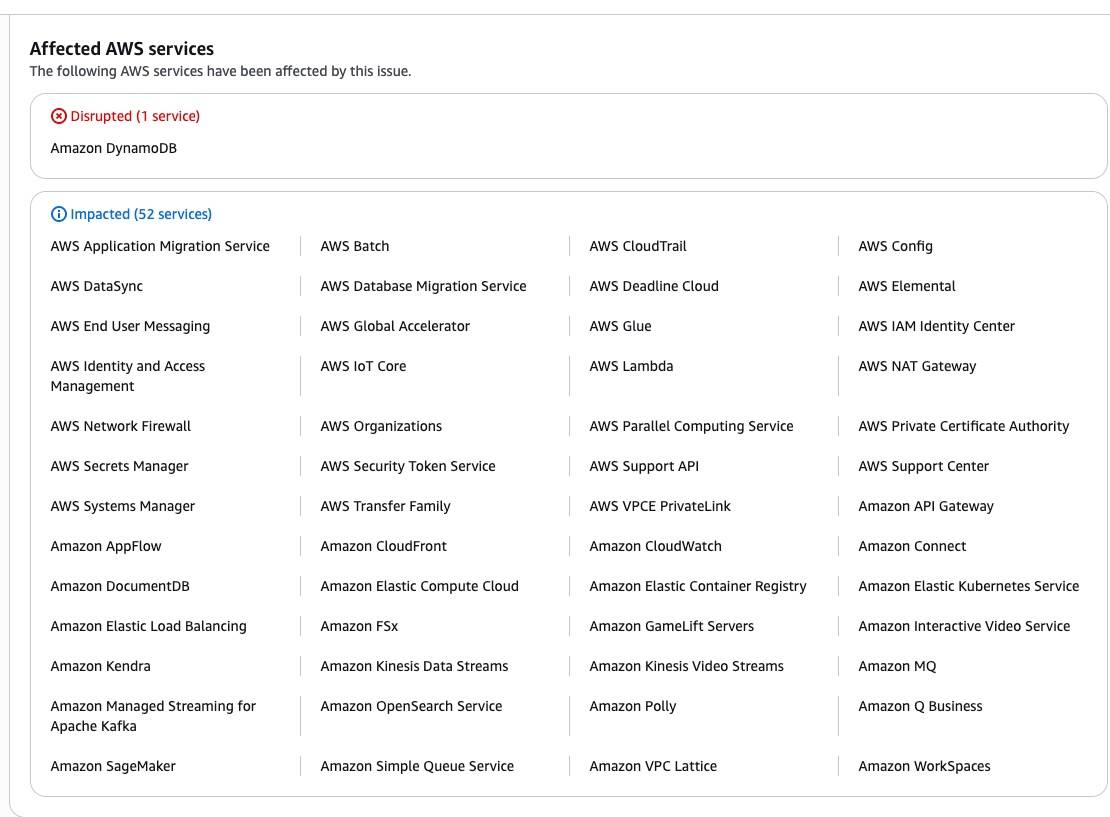
Task: Click the red Disrupted error icon
Action: (58, 117)
